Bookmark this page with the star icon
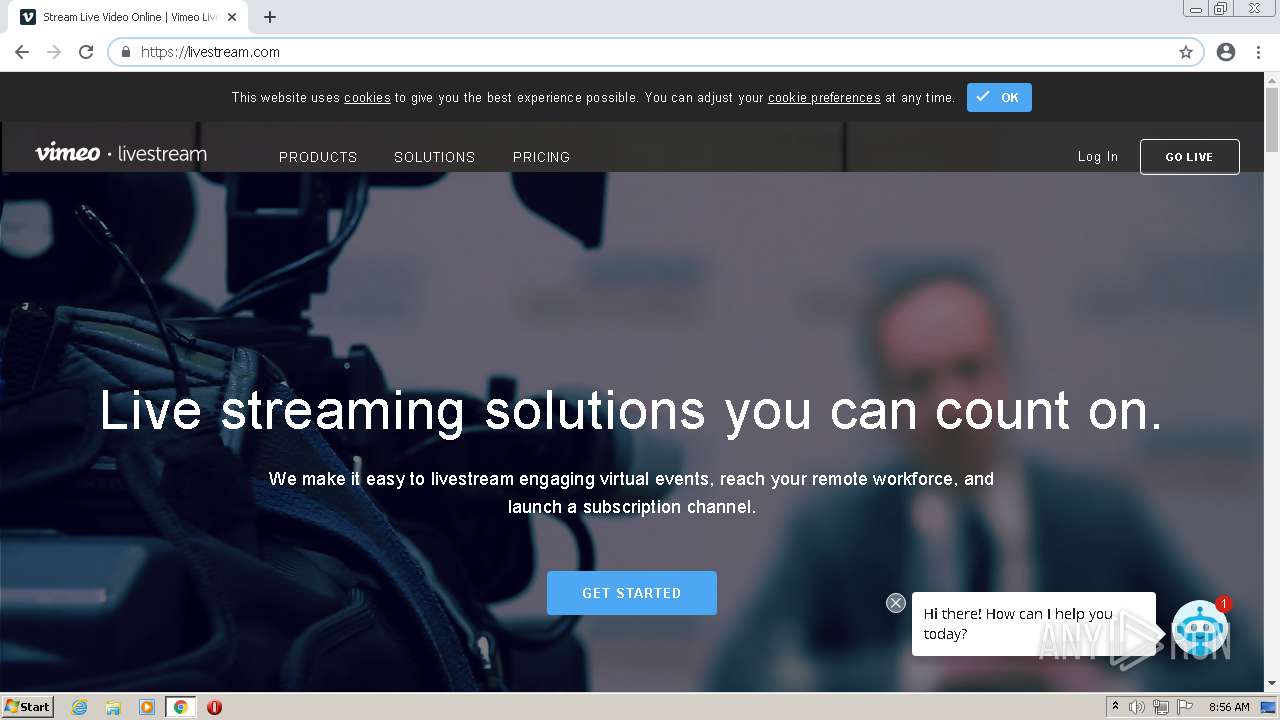Viewport: 1280px width, 720px height. pyautogui.click(x=1186, y=52)
